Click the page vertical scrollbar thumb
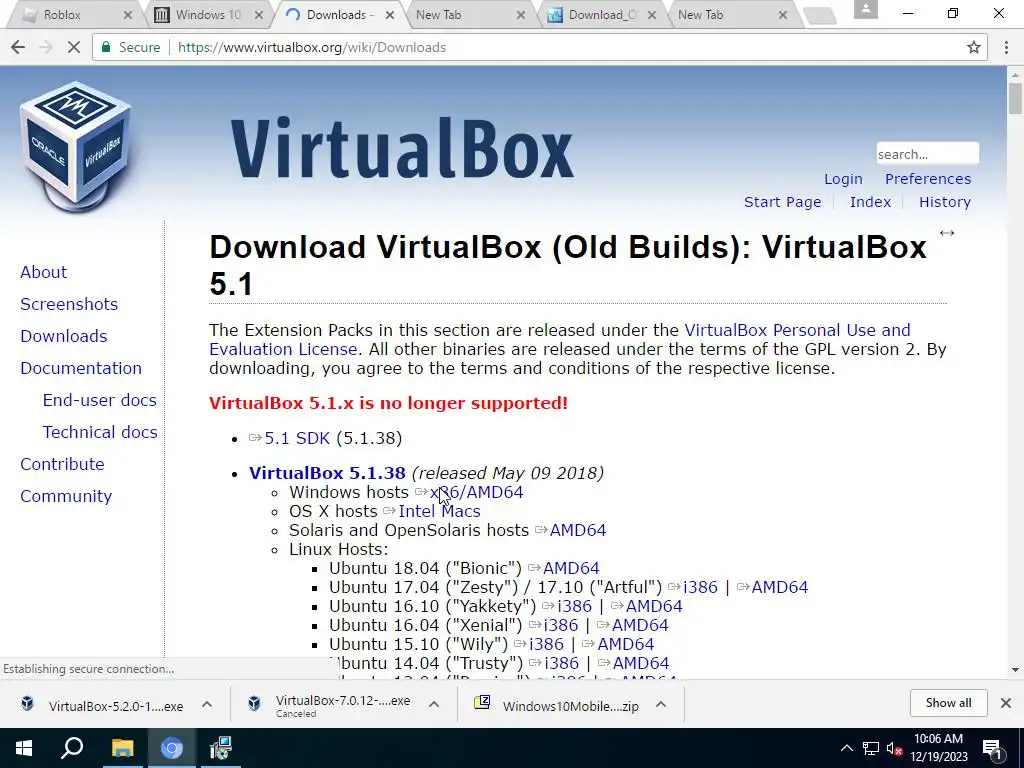Image resolution: width=1024 pixels, height=768 pixels. pyautogui.click(x=1015, y=99)
